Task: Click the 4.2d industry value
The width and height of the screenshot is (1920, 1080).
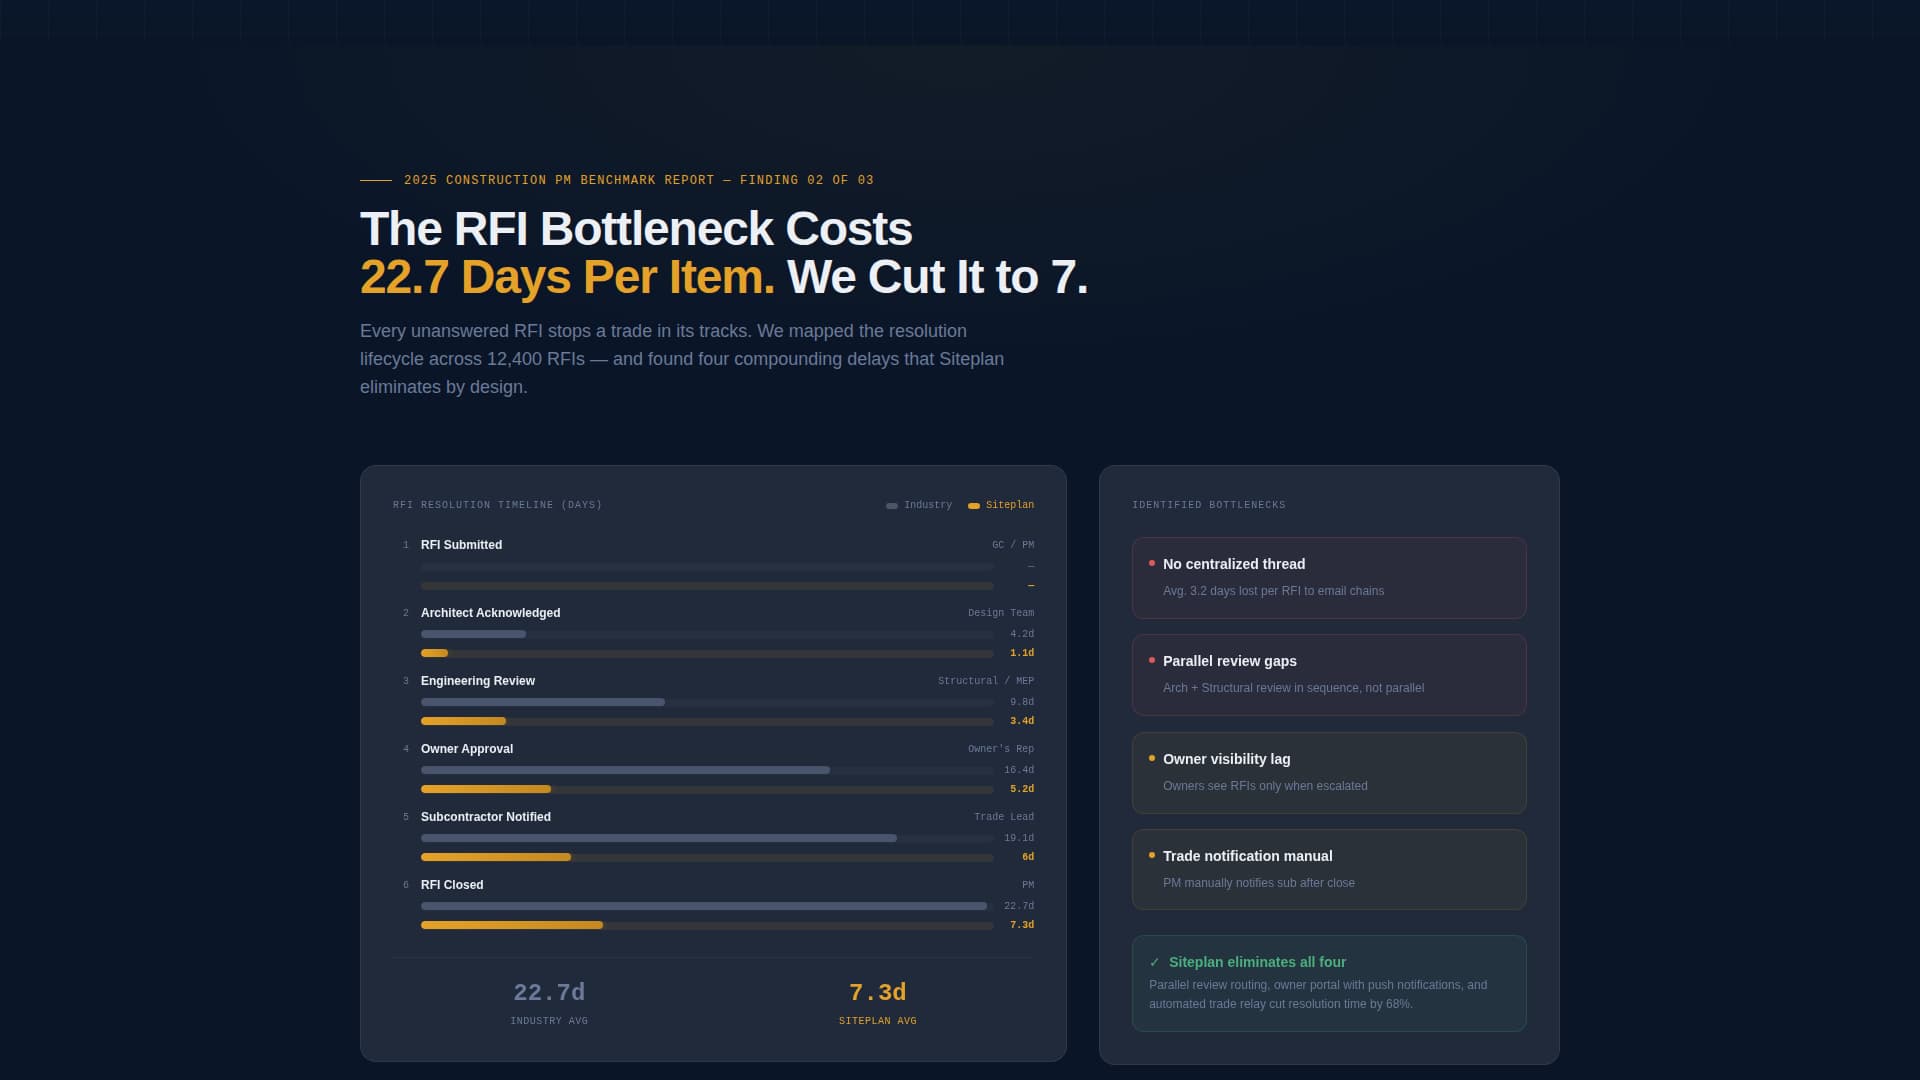Action: click(1022, 634)
